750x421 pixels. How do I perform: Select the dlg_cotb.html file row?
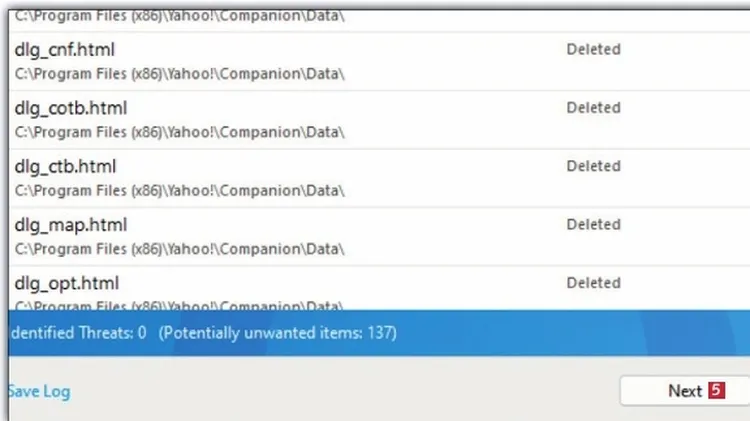tap(379, 120)
